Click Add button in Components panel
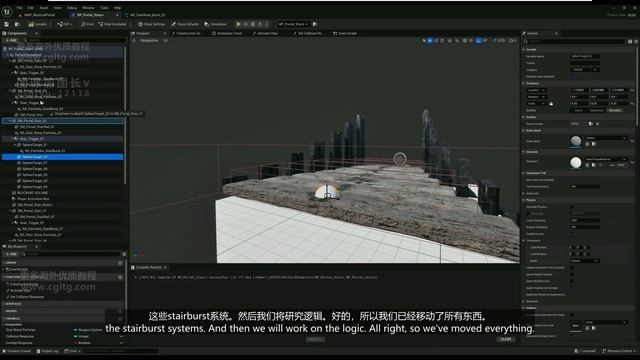This screenshot has width=640, height=360. [11, 41]
